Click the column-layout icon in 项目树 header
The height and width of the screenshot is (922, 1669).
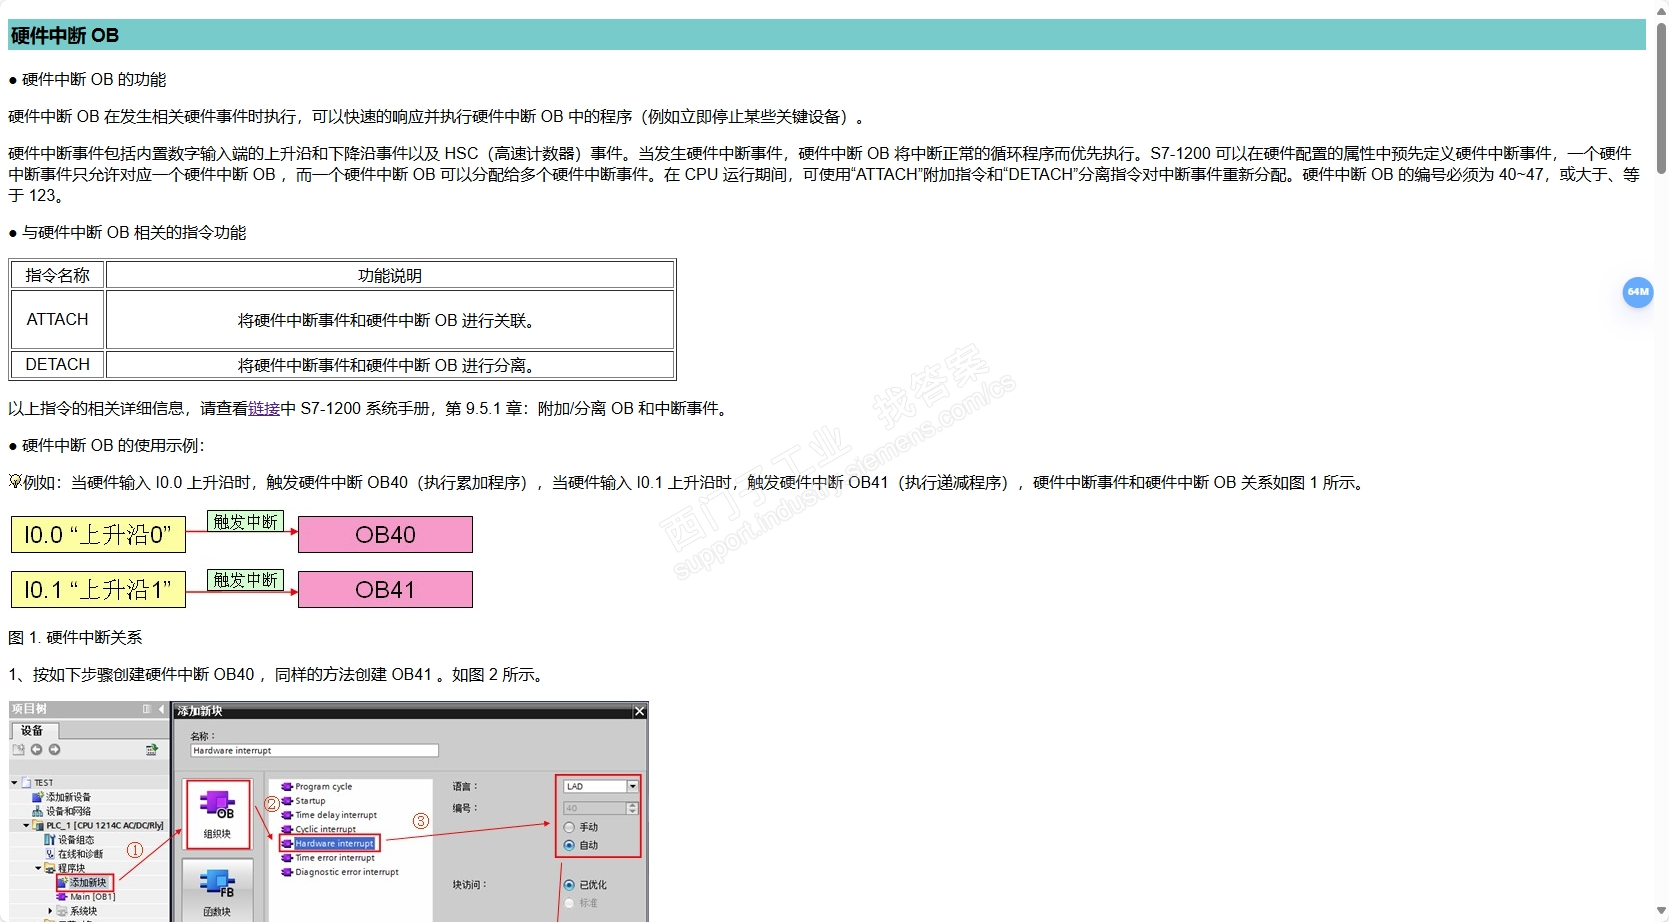click(x=147, y=709)
